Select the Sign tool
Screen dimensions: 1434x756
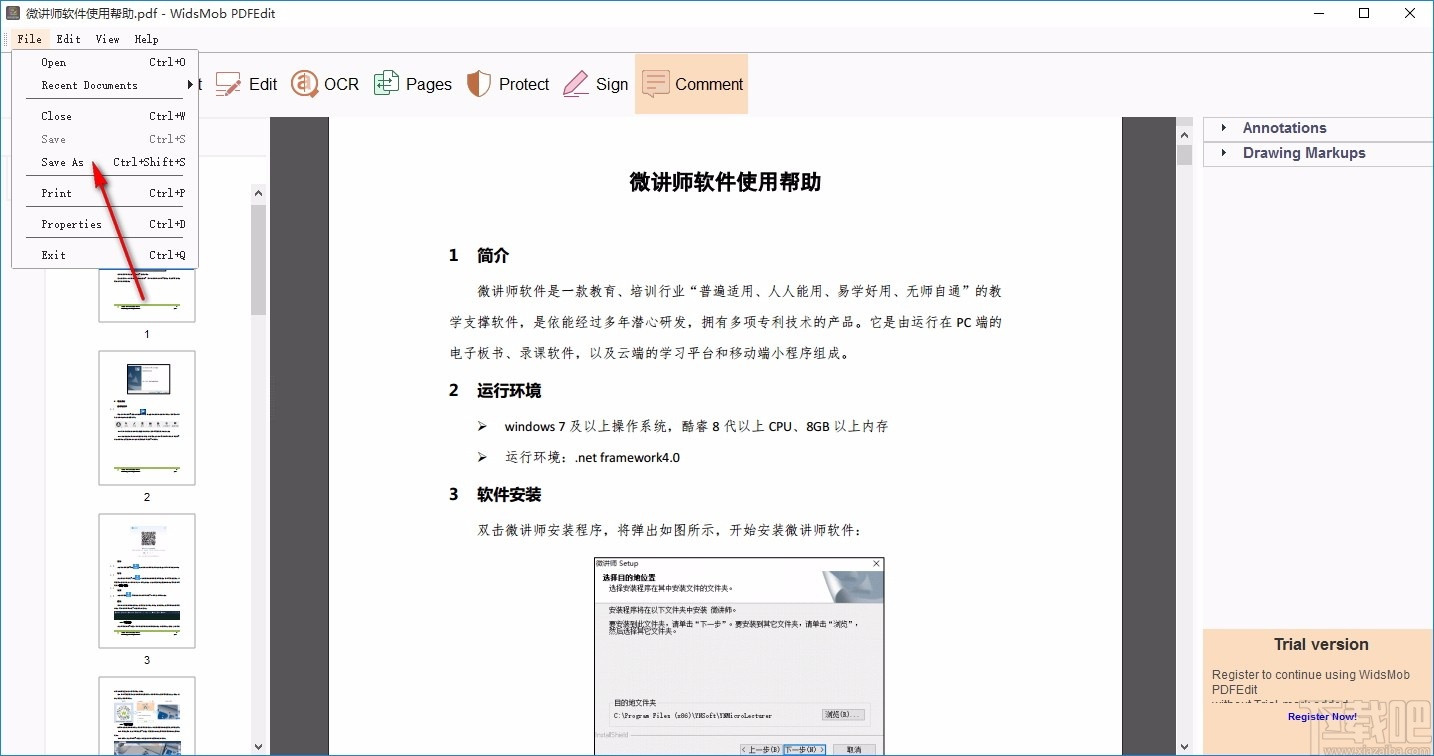pos(596,84)
